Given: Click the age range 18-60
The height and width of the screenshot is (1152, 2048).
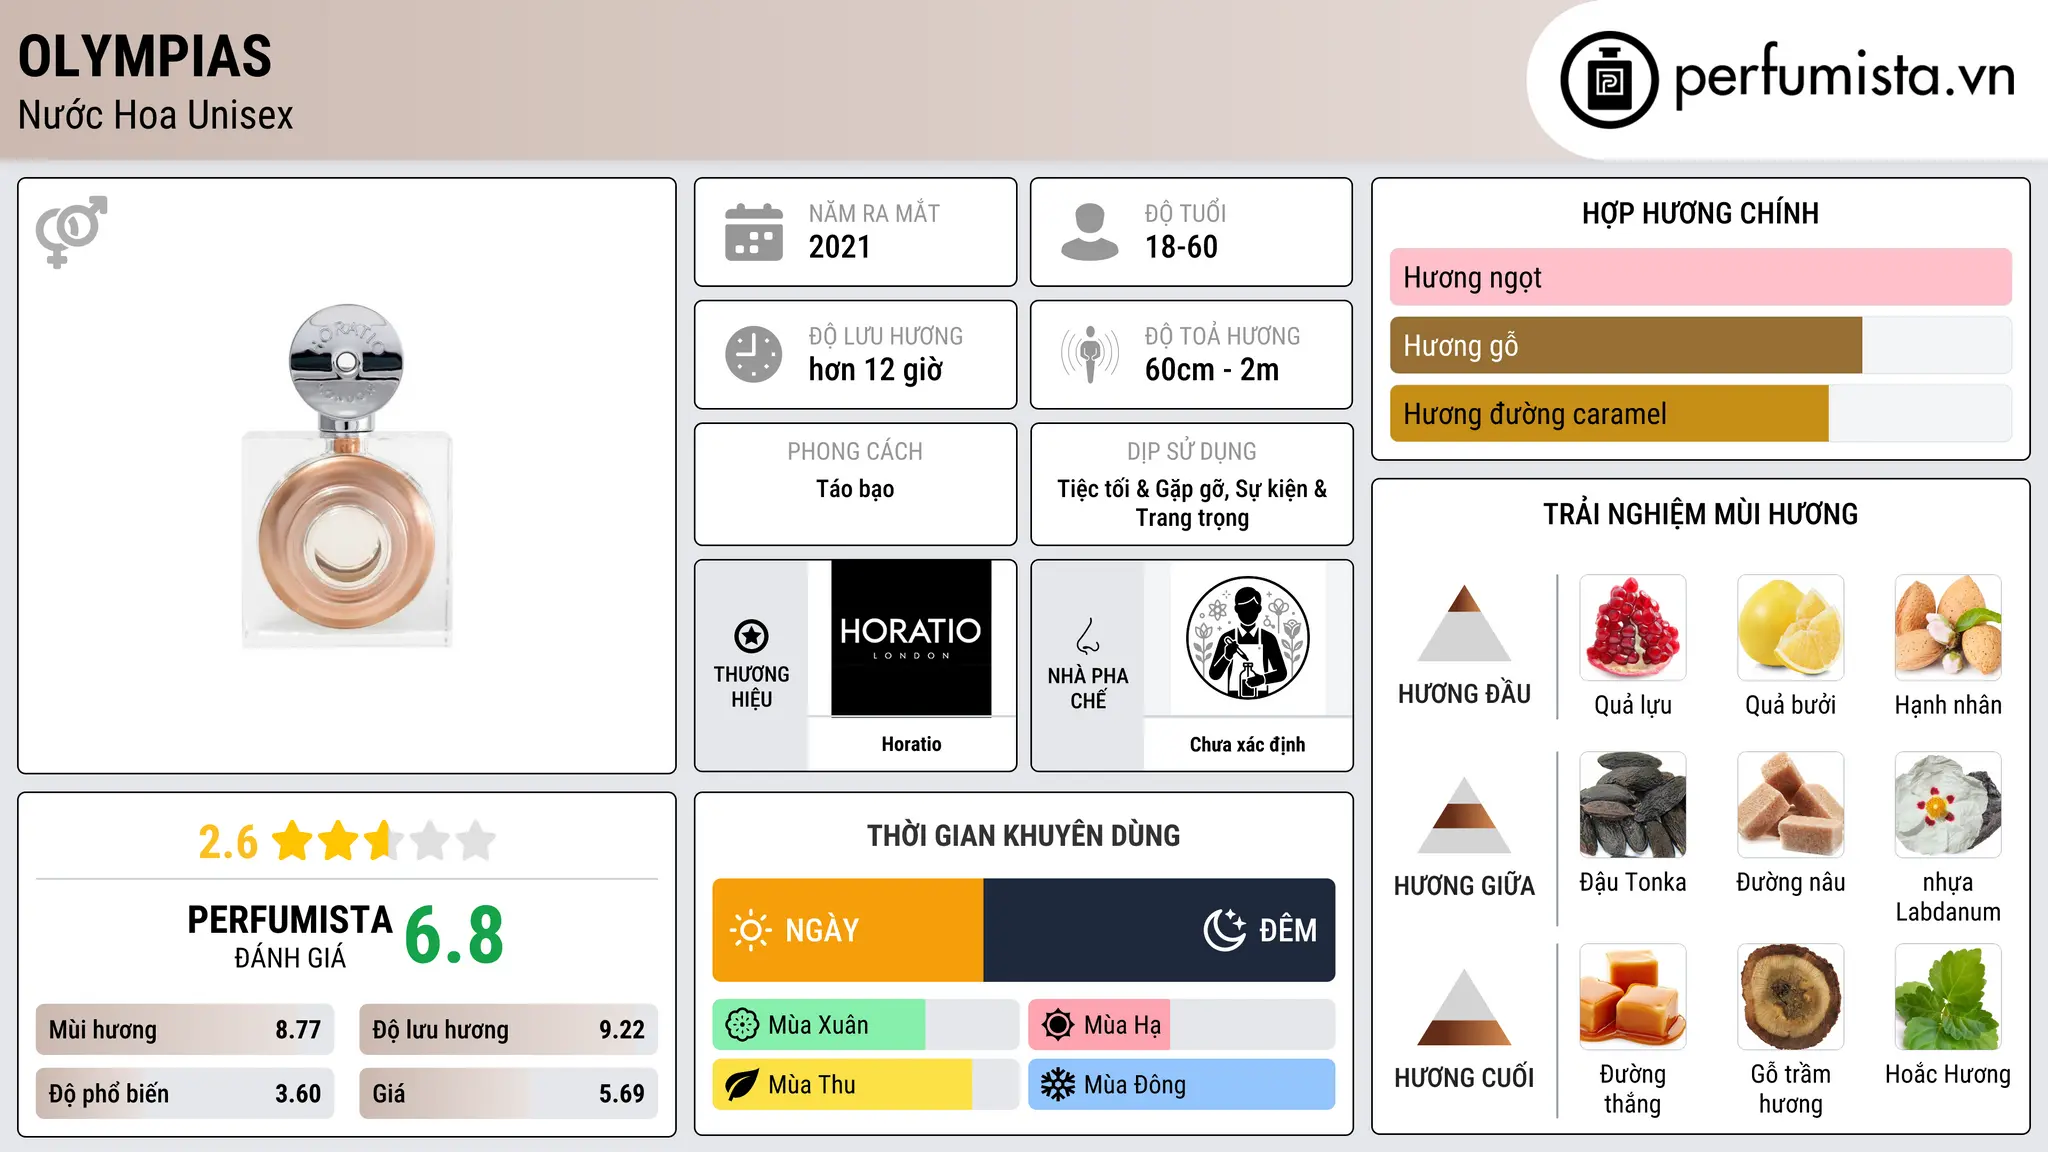Looking at the screenshot, I should pyautogui.click(x=1181, y=247).
